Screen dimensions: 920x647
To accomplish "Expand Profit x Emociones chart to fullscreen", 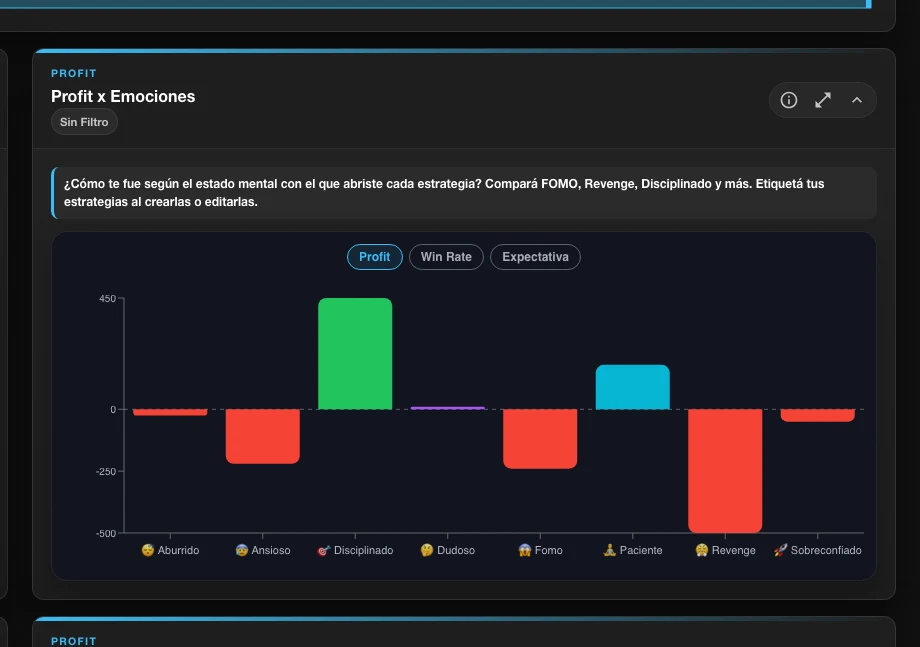I will pos(823,100).
